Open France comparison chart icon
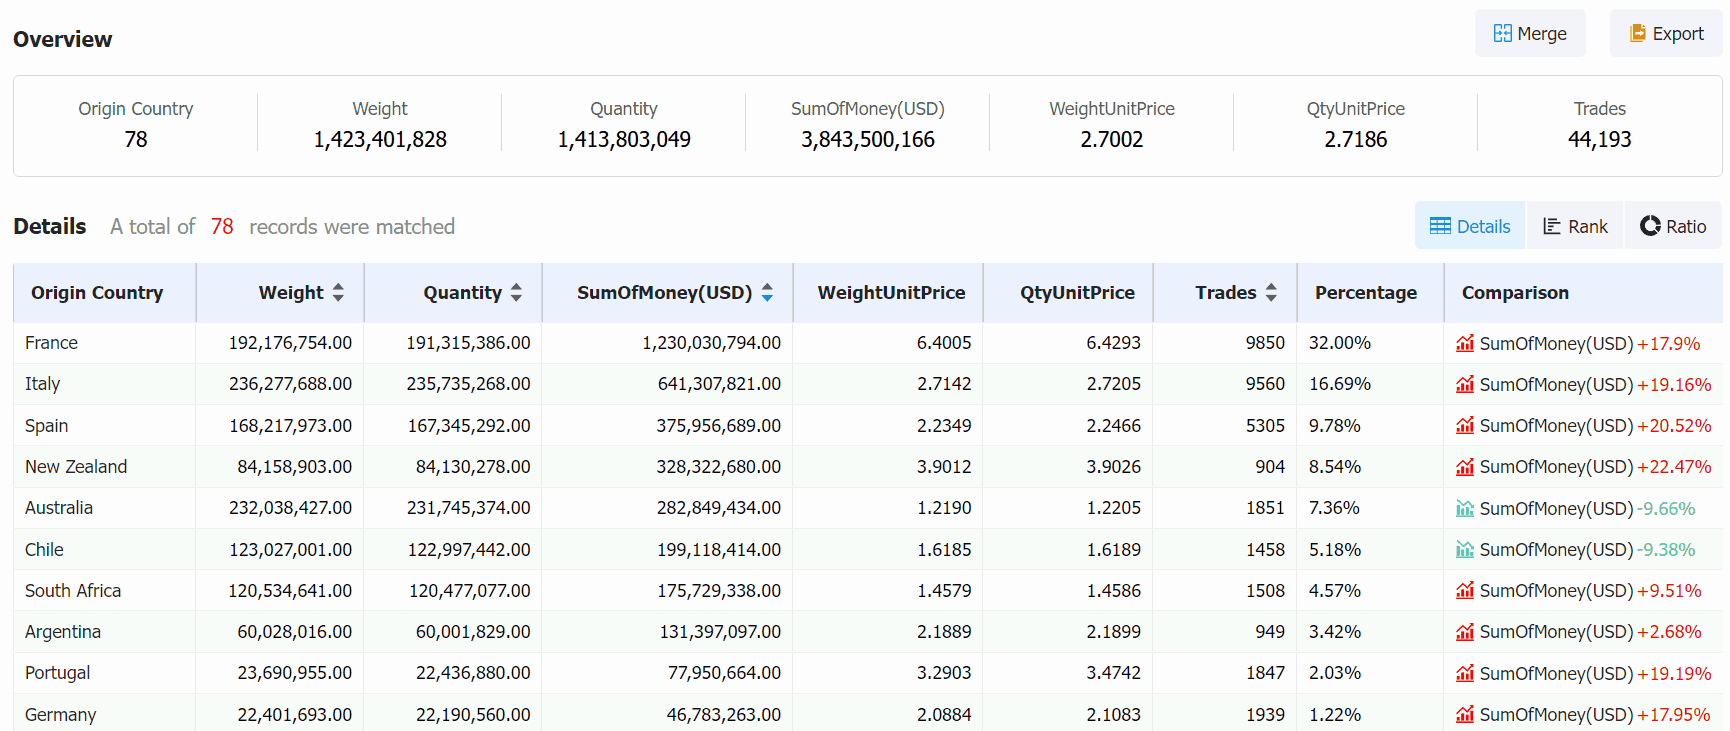Screen dimensions: 1730x731 point(1465,343)
